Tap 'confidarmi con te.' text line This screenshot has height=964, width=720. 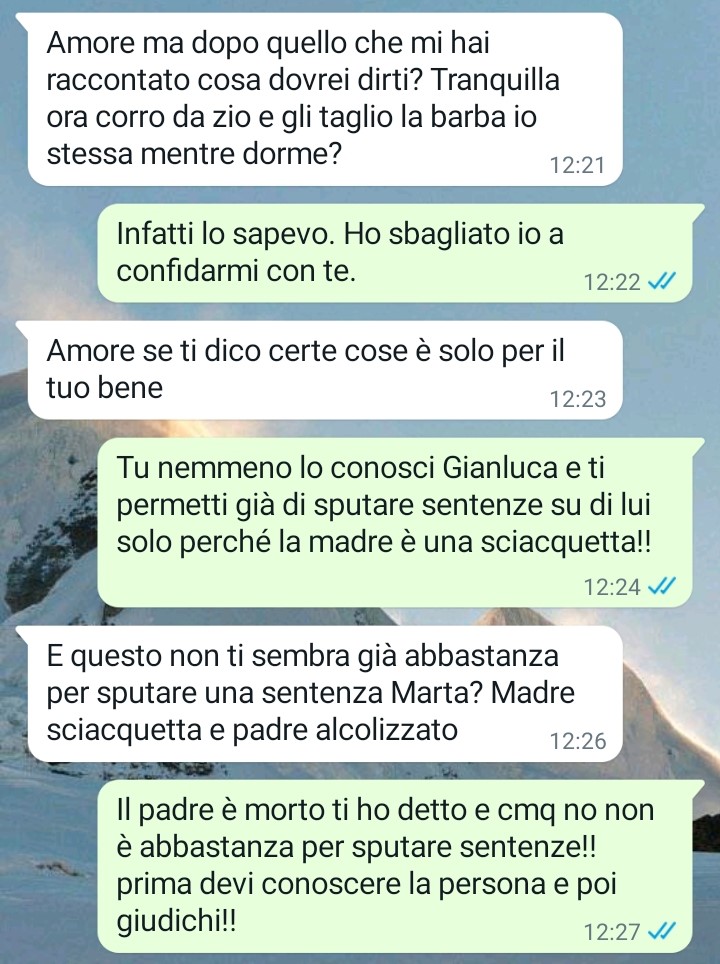pos(236,271)
